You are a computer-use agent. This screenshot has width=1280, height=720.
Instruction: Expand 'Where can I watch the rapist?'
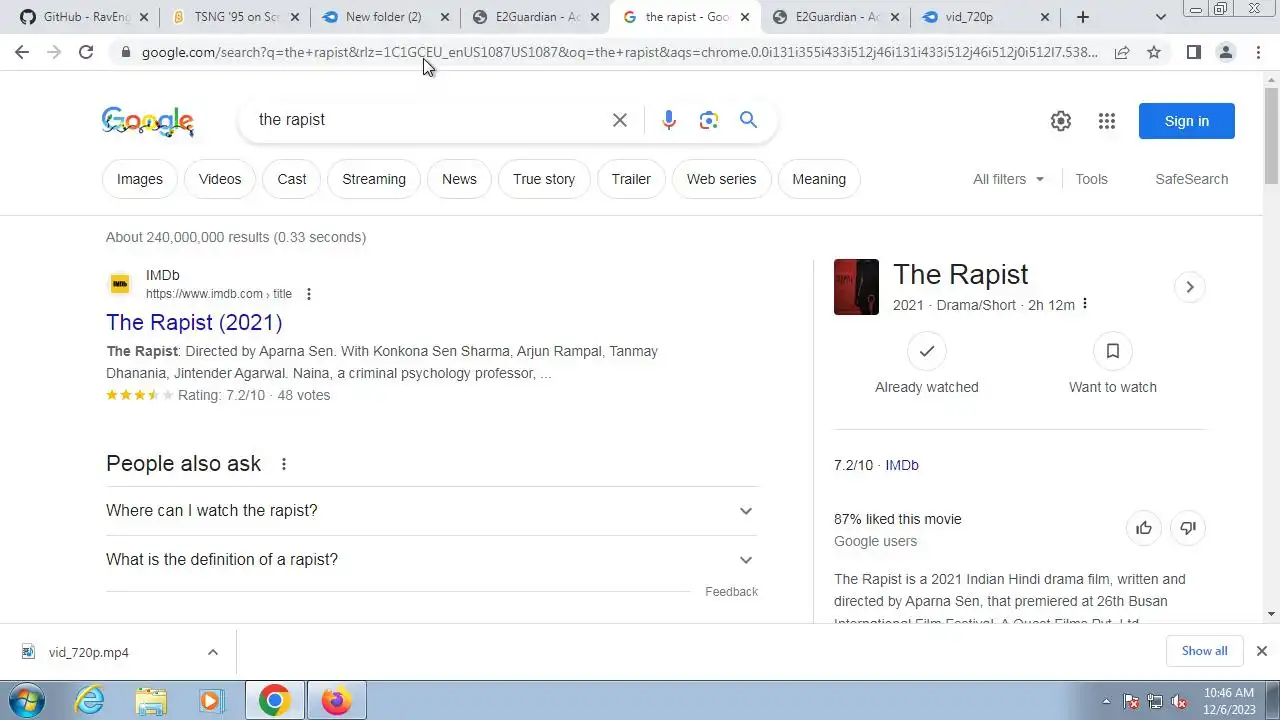point(432,511)
